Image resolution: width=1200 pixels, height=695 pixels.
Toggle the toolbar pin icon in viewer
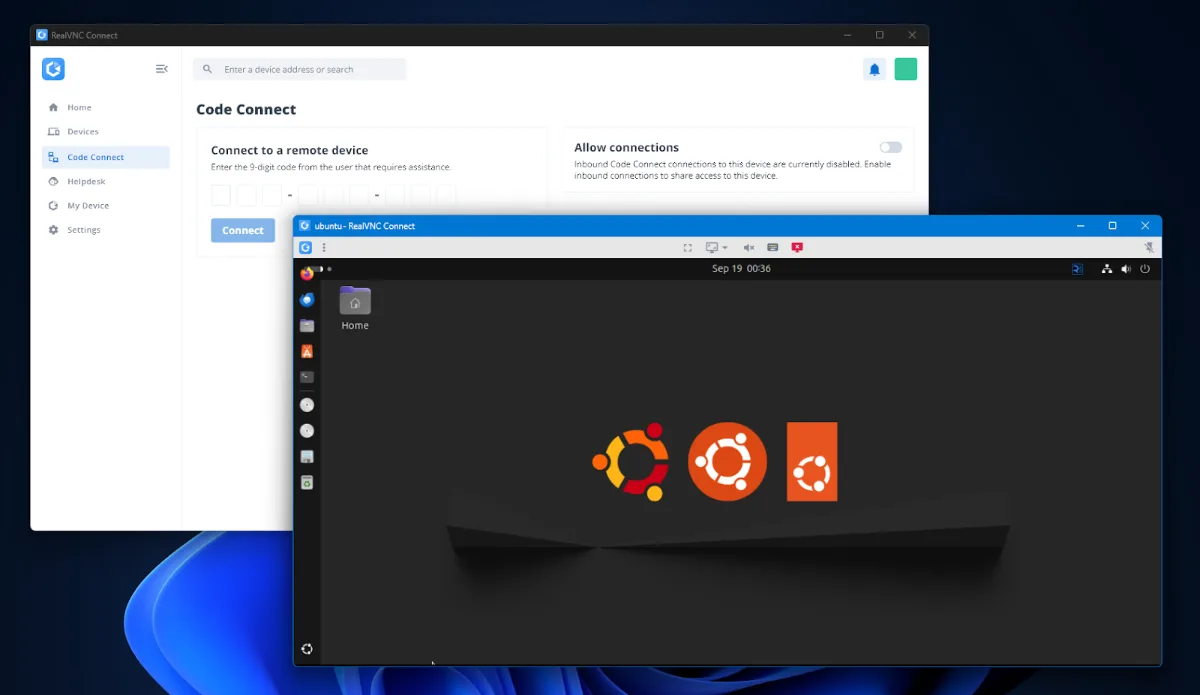1149,247
